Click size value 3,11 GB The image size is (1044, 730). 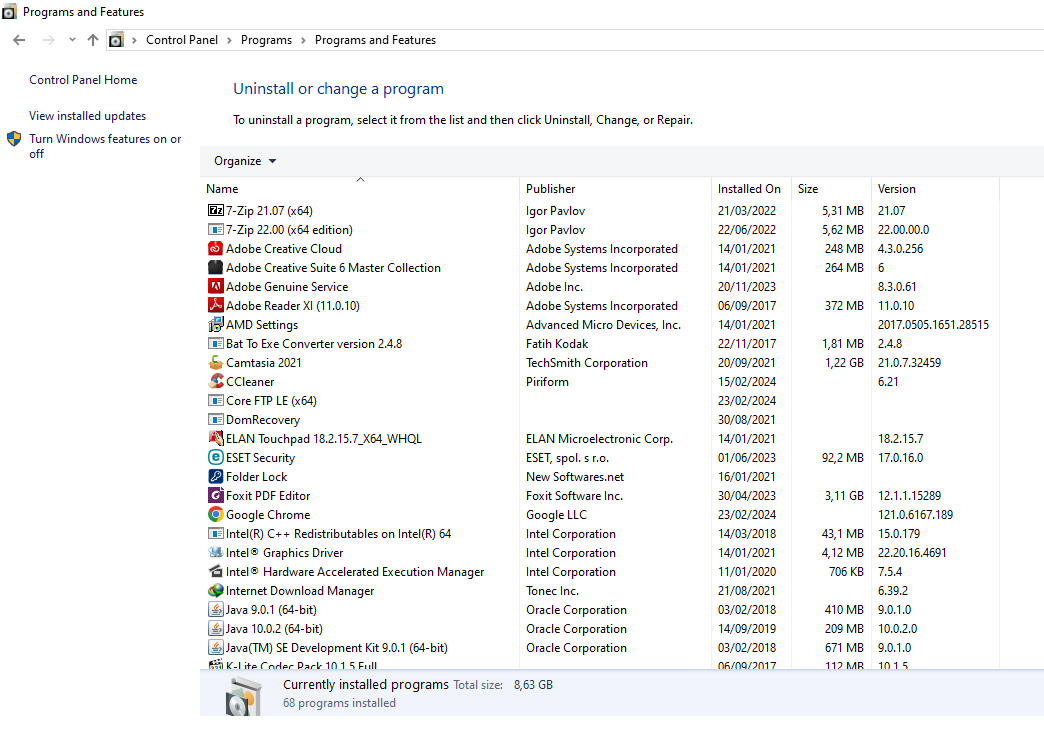(844, 496)
